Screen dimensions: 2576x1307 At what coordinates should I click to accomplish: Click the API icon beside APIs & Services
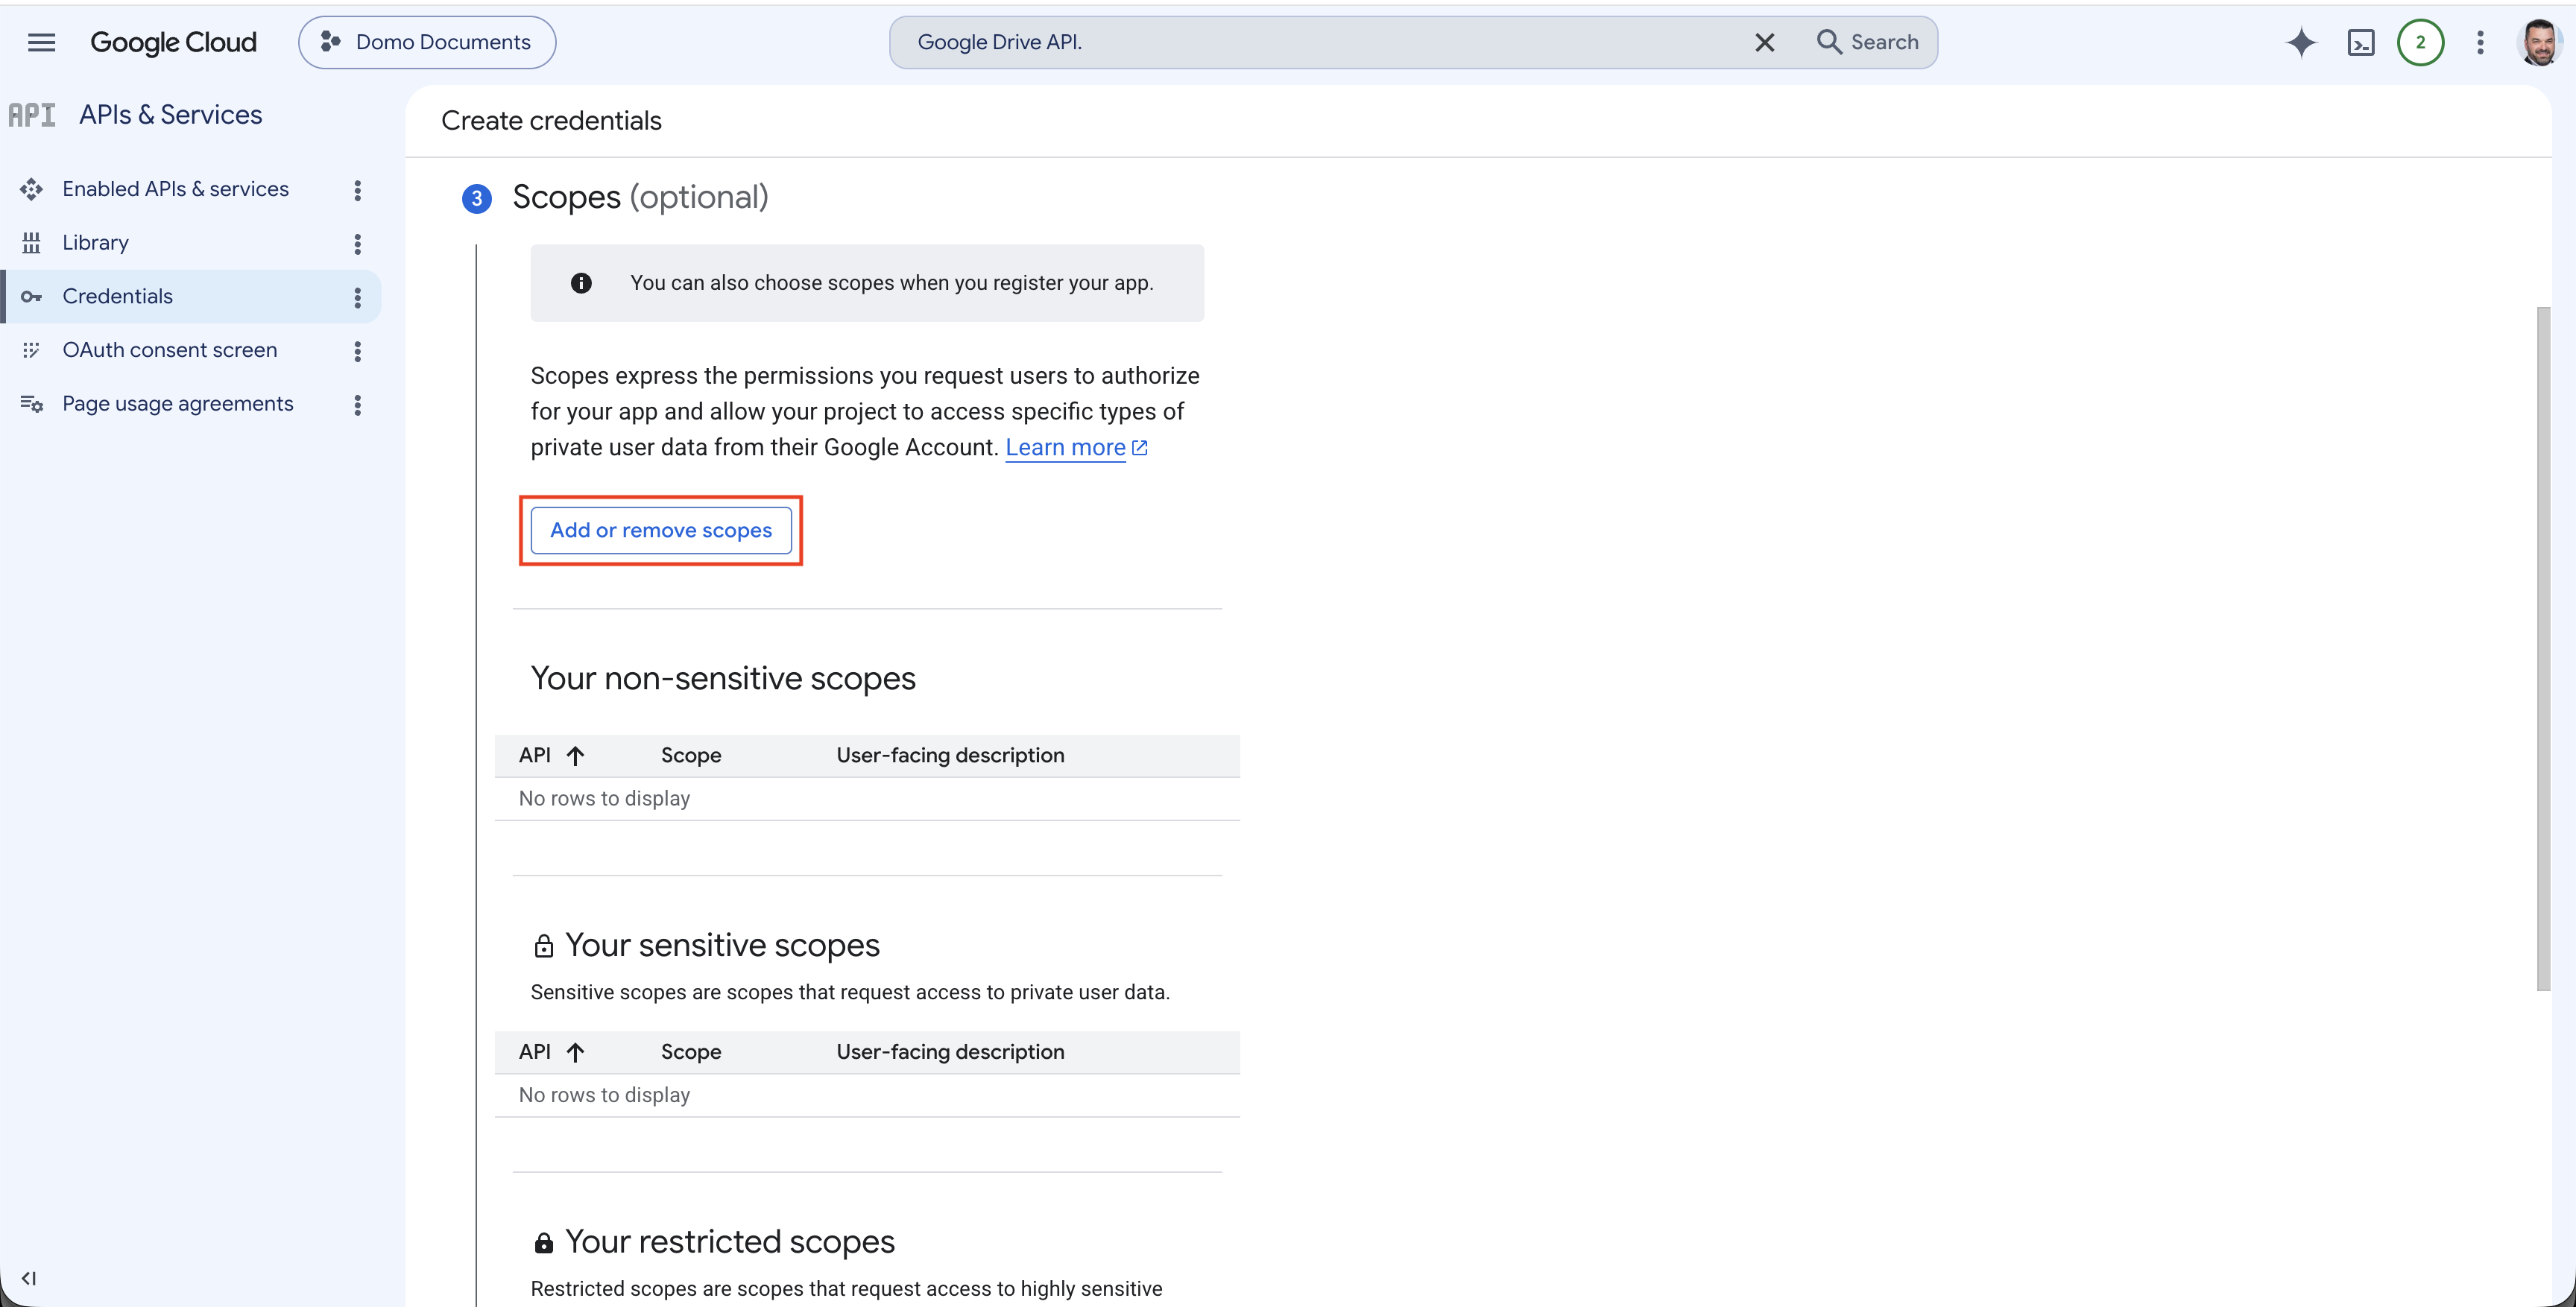[x=32, y=115]
